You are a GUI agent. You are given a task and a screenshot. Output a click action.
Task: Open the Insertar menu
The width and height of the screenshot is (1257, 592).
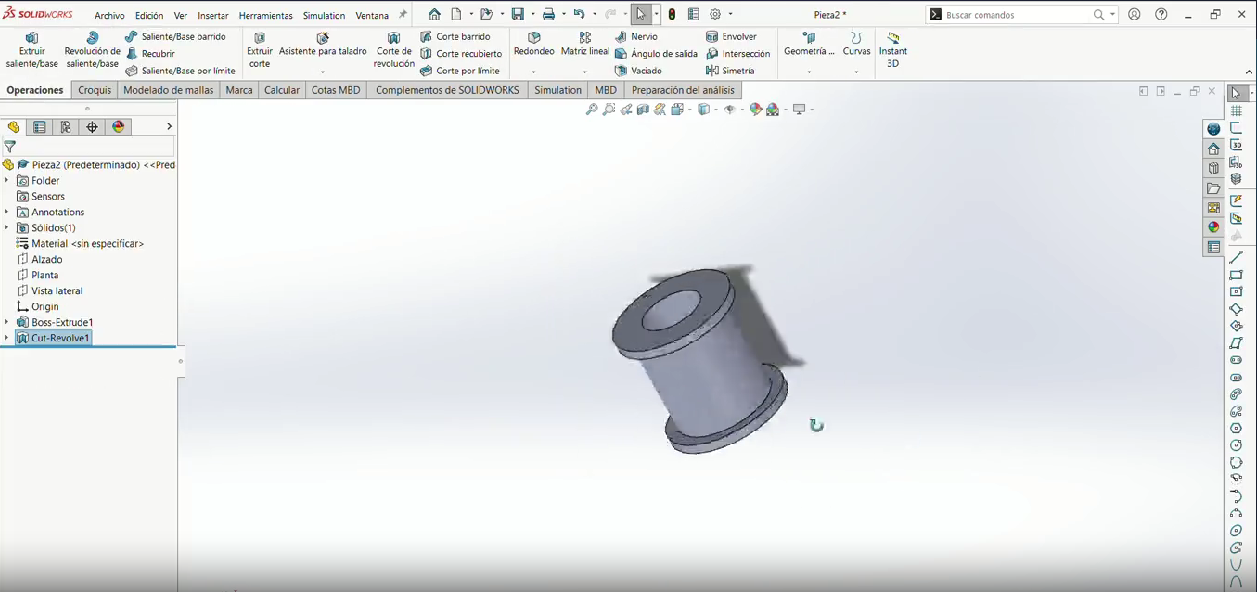pos(213,16)
